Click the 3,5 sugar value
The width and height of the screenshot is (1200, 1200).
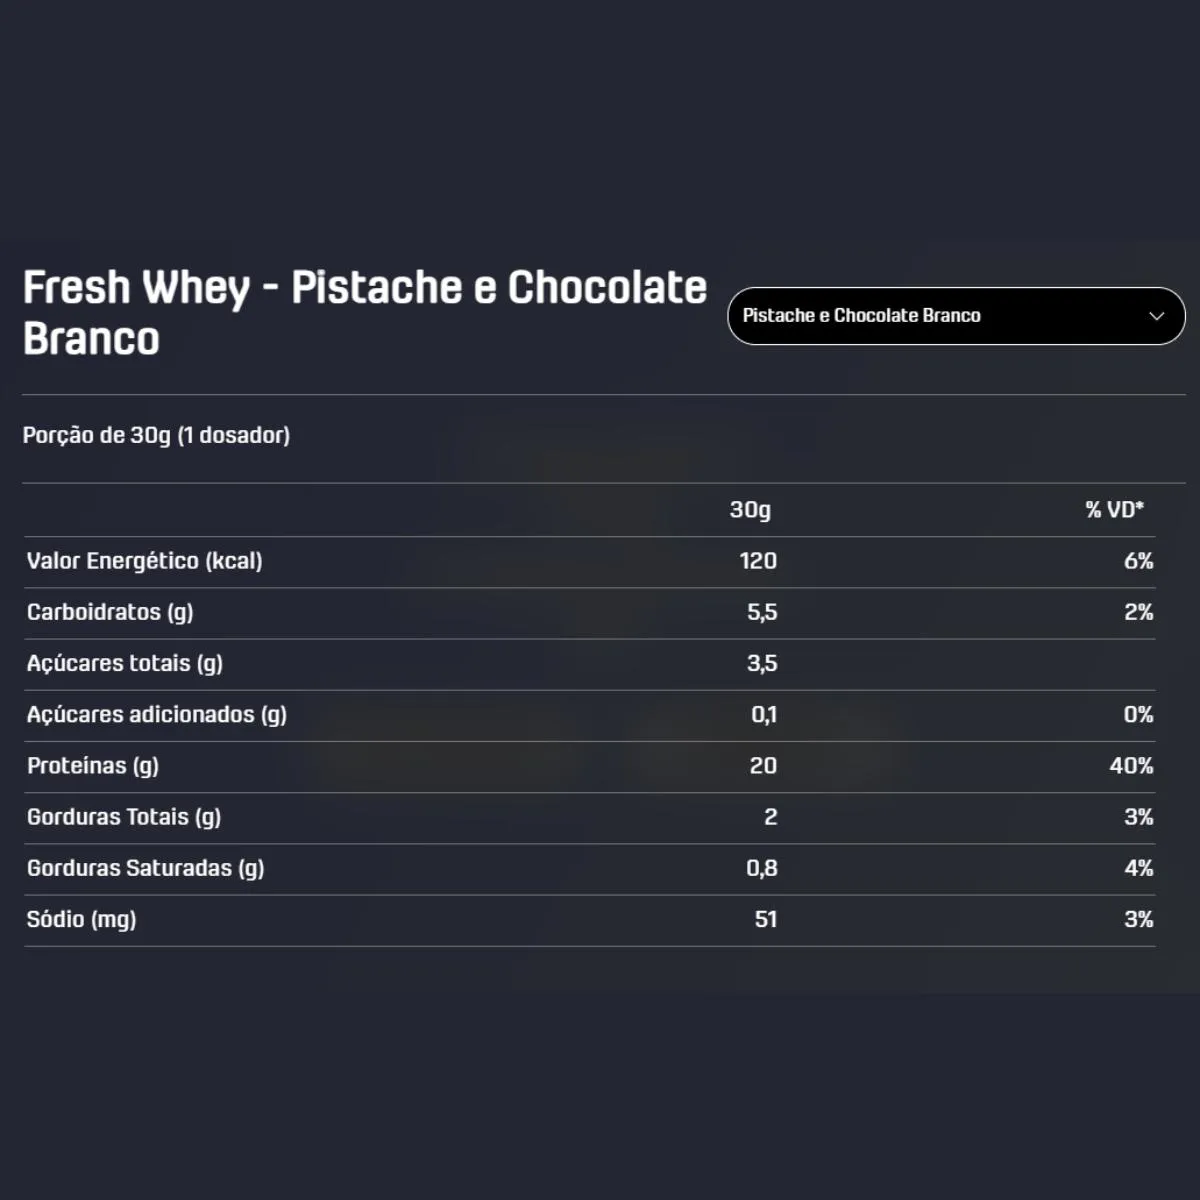pyautogui.click(x=762, y=664)
